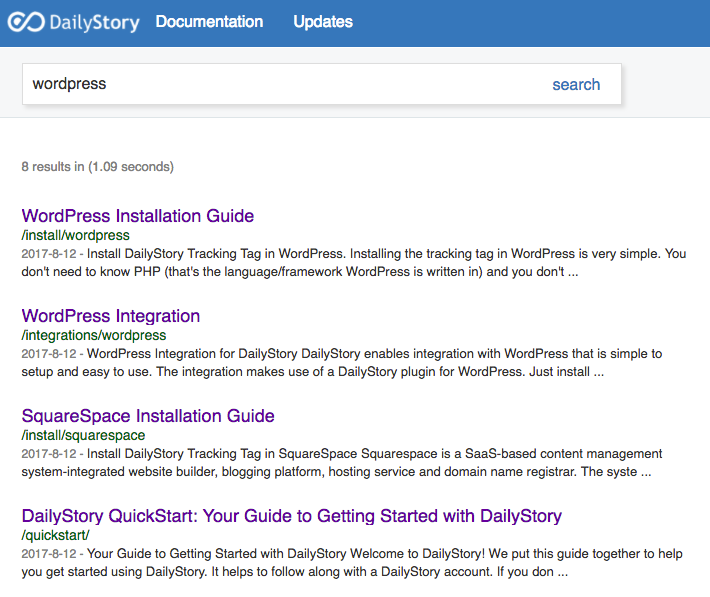Open the Updates menu item
Viewport: 710px width, 597px height.
[323, 22]
